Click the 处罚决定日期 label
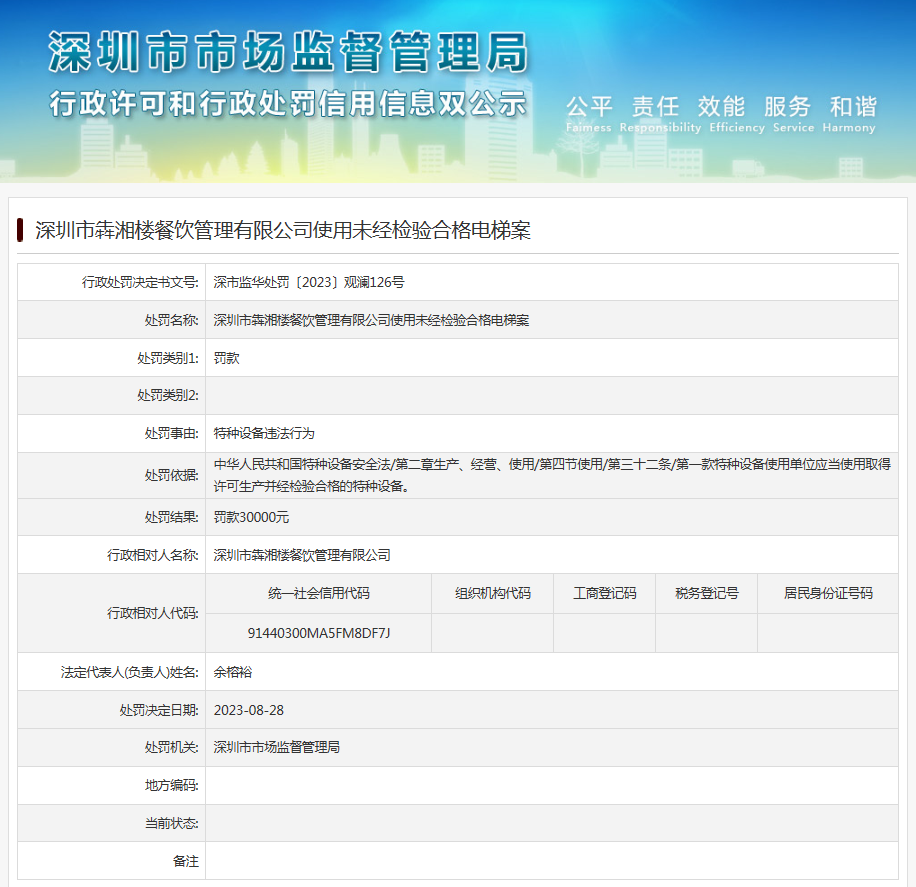This screenshot has width=916, height=887. (159, 711)
